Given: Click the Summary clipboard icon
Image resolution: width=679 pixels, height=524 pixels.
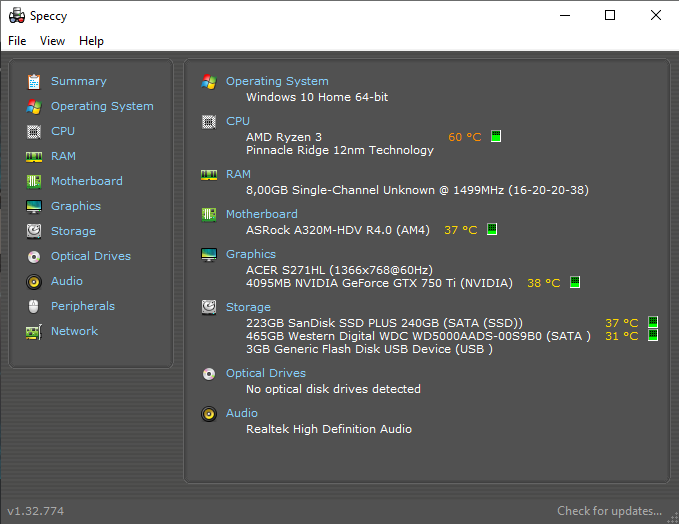Looking at the screenshot, I should pyautogui.click(x=34, y=81).
